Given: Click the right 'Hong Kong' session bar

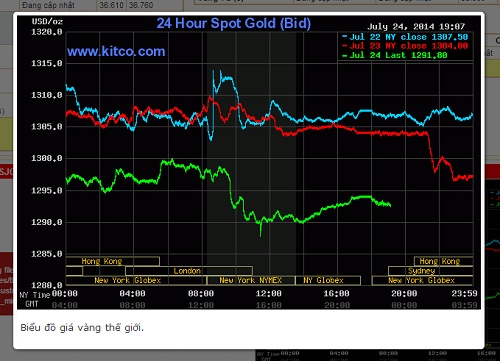Looking at the screenshot, I should pos(444,261).
